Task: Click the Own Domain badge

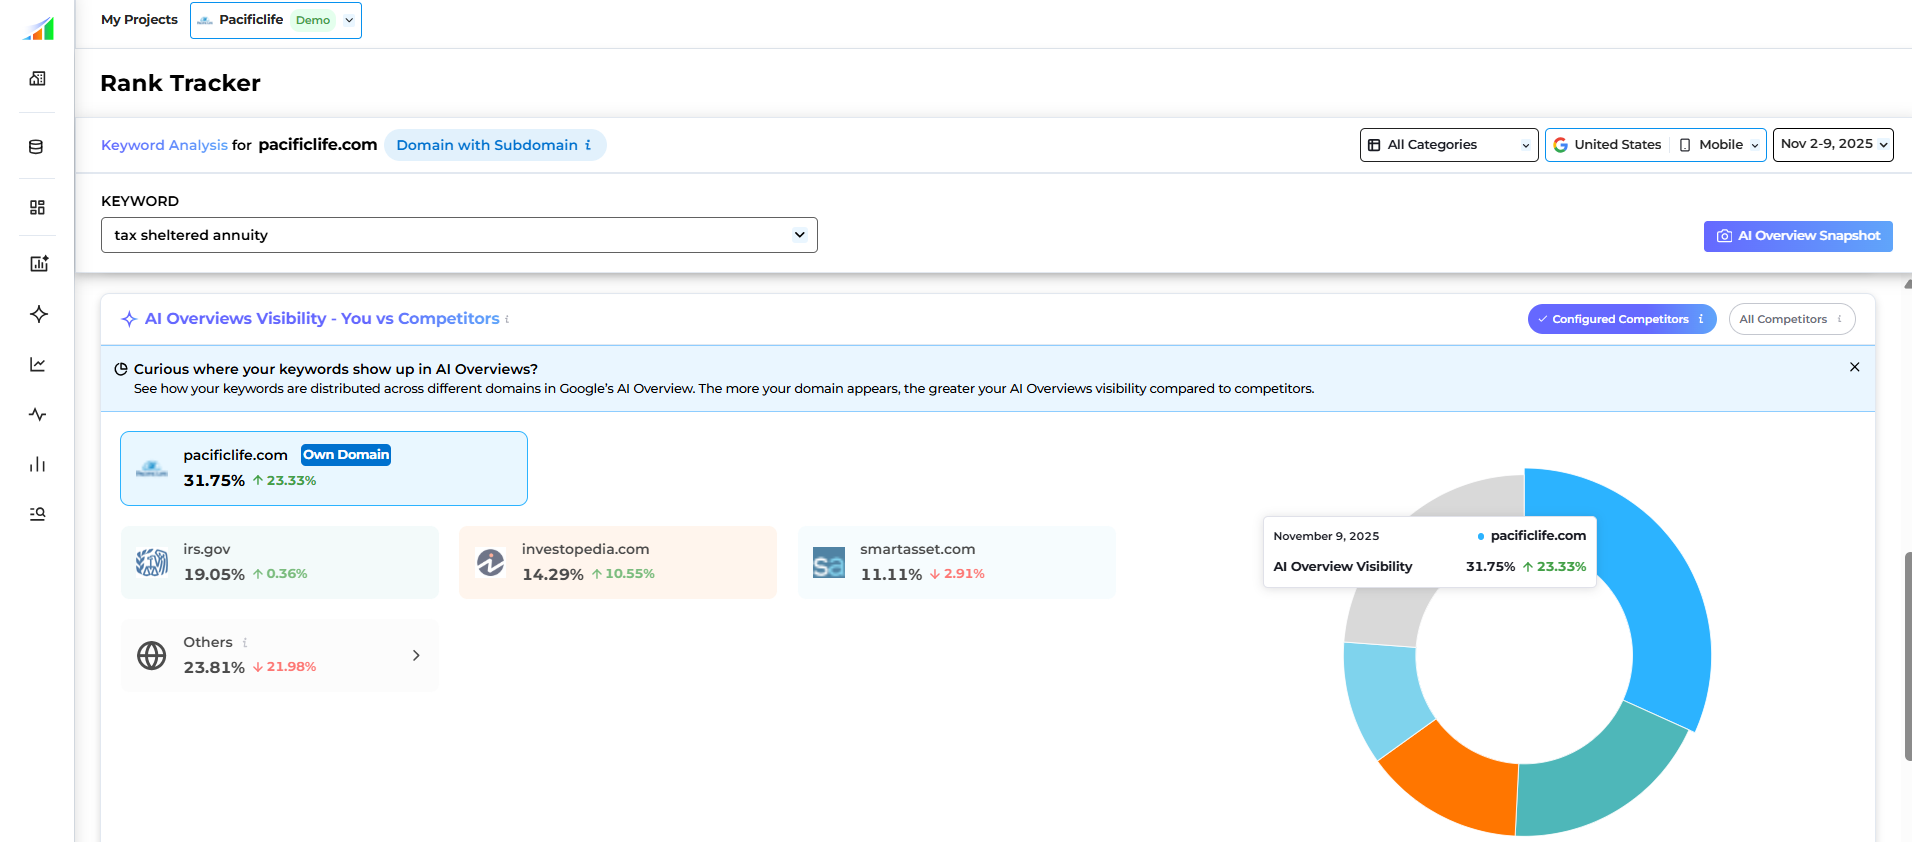Action: click(x=346, y=455)
